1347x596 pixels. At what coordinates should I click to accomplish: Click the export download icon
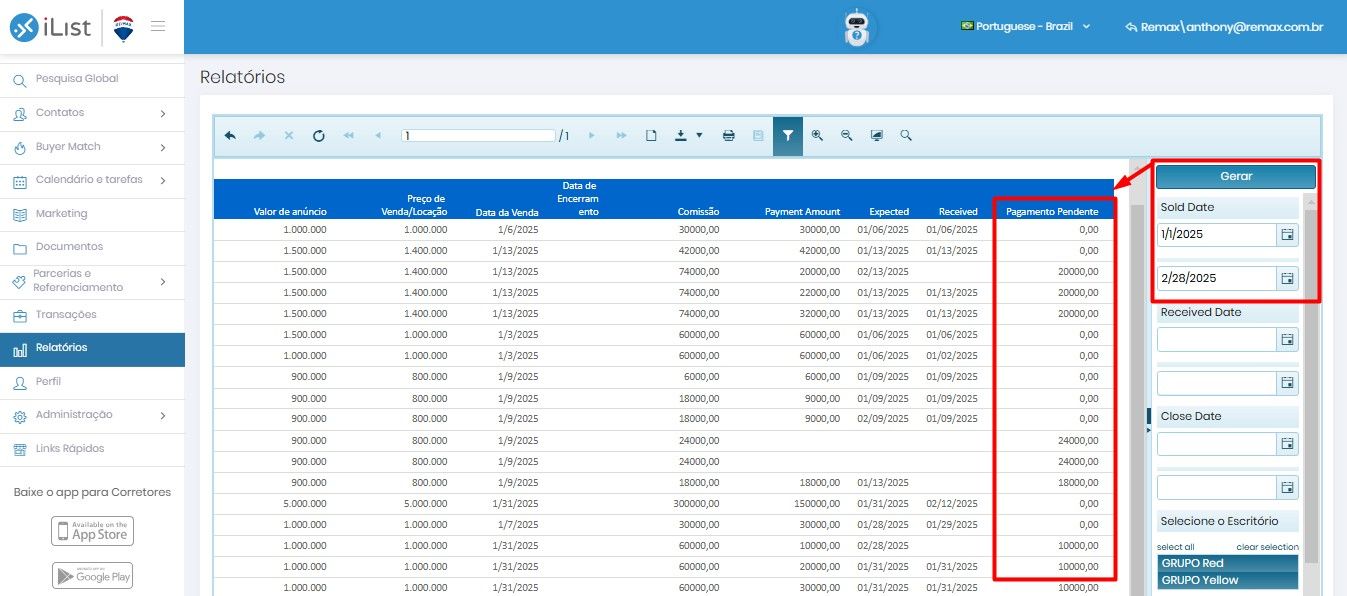point(681,136)
